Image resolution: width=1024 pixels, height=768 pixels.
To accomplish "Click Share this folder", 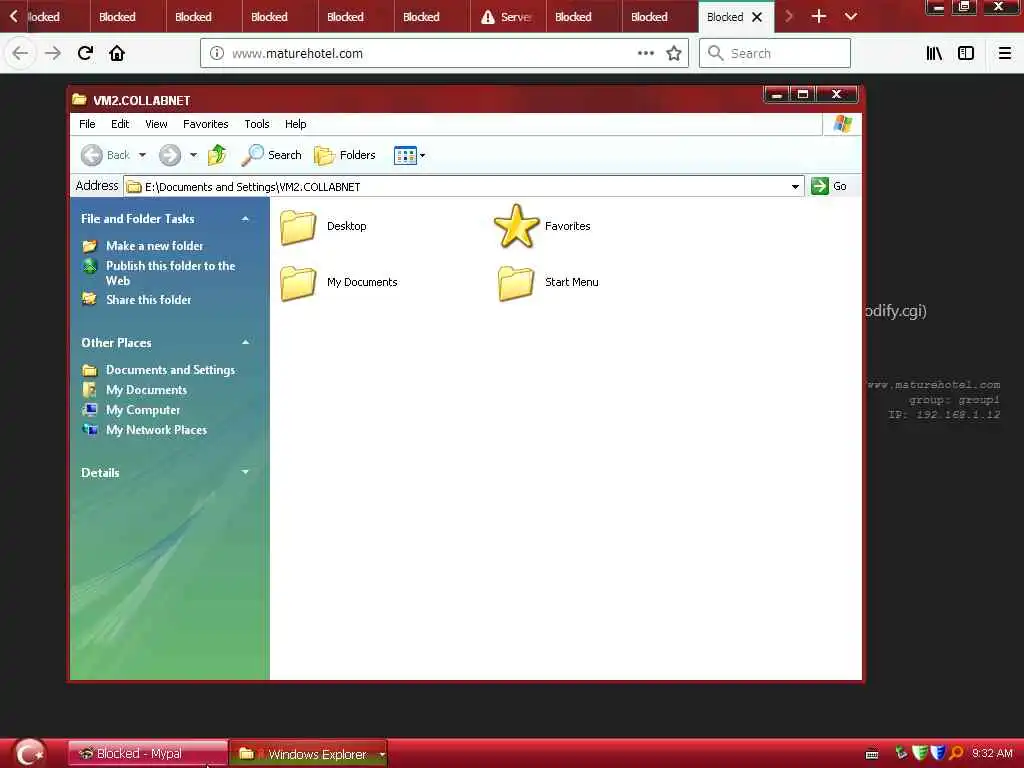I will point(149,300).
